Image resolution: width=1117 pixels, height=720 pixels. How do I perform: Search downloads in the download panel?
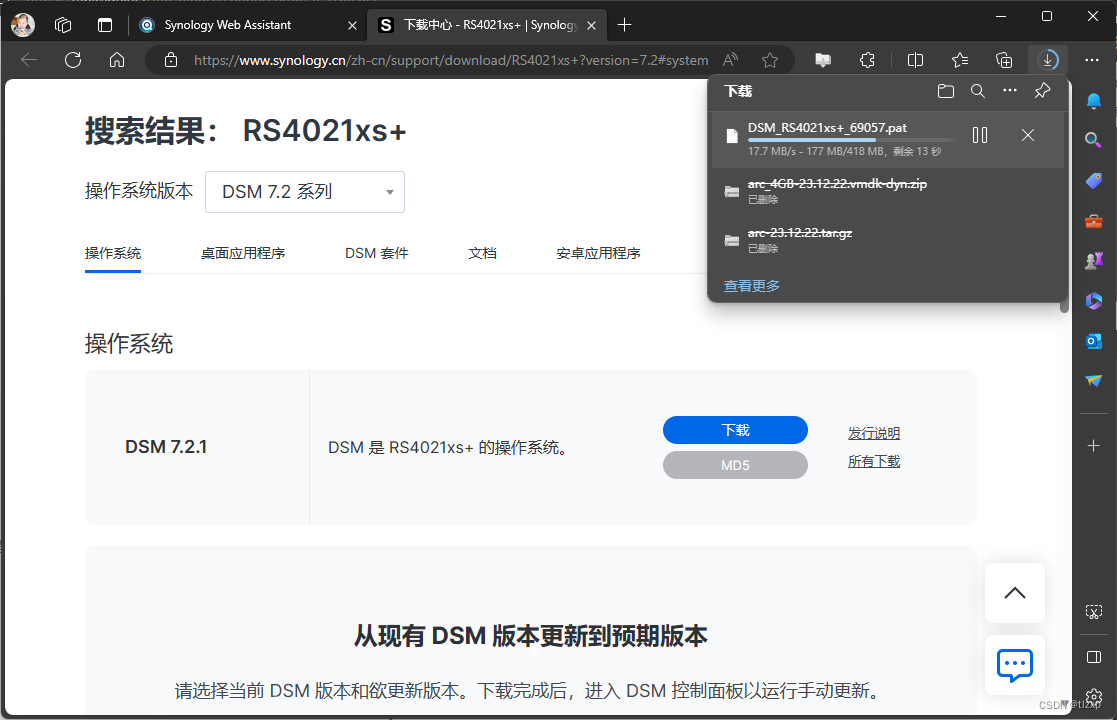[x=978, y=91]
